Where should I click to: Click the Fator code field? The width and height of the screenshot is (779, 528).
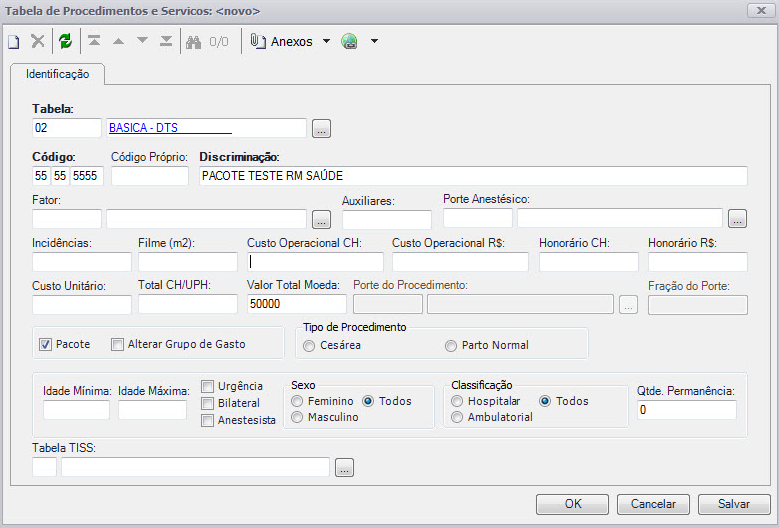point(67,219)
